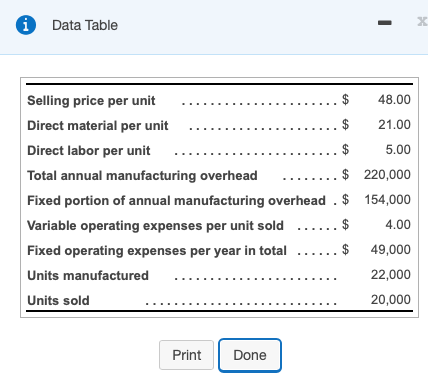Select Variable operating expenses per unit sold
The height and width of the screenshot is (379, 428).
[155, 225]
